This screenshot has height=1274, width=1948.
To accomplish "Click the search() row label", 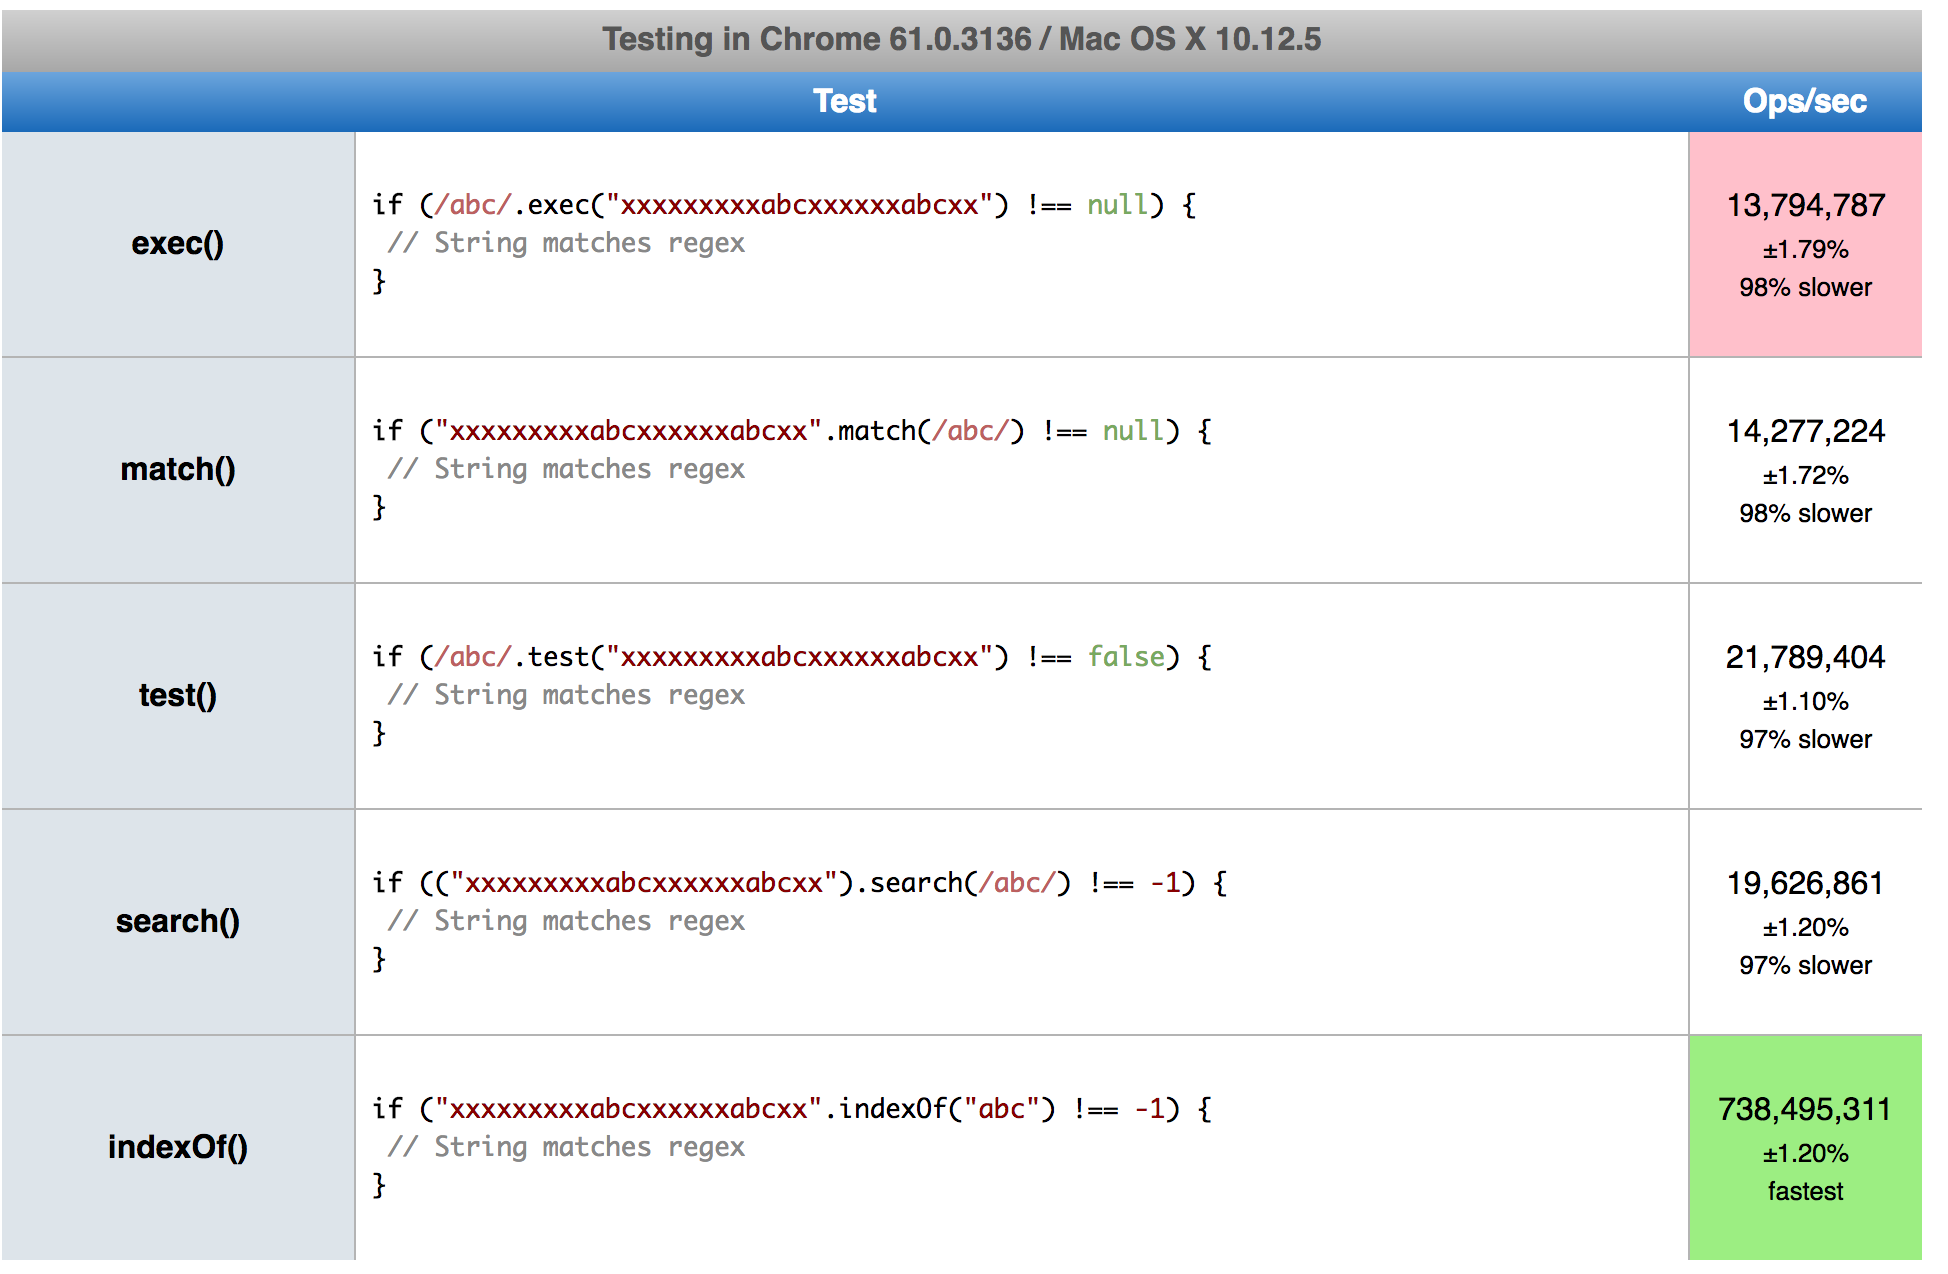I will point(178,922).
